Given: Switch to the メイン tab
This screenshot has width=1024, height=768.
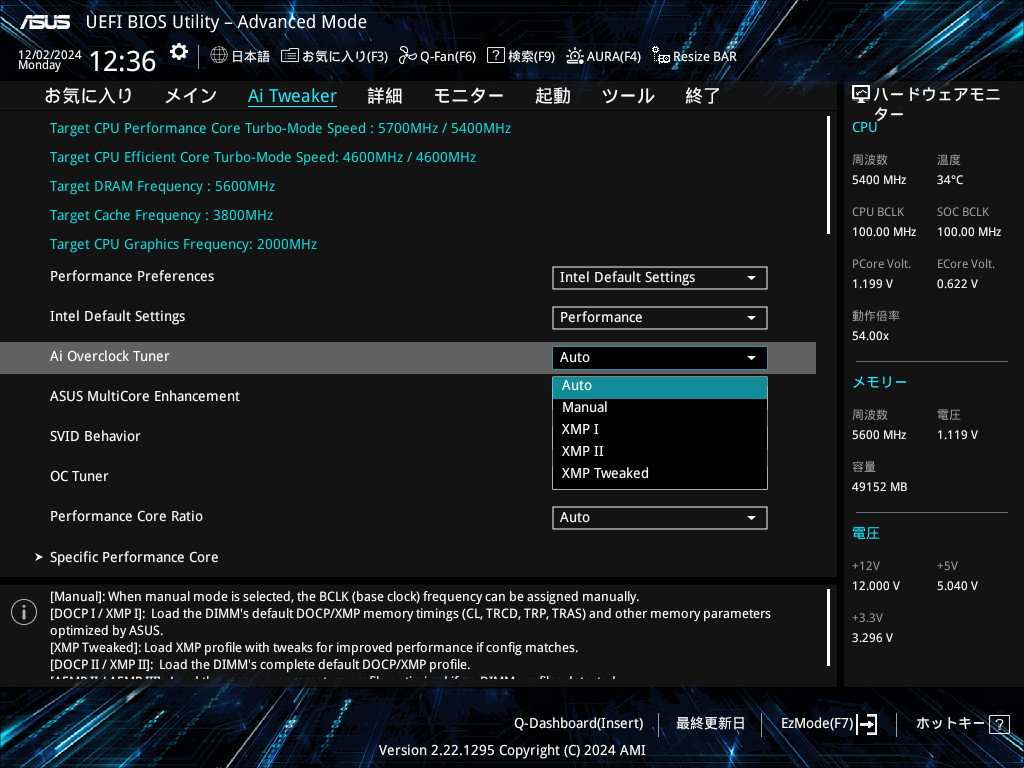Looking at the screenshot, I should pyautogui.click(x=191, y=96).
